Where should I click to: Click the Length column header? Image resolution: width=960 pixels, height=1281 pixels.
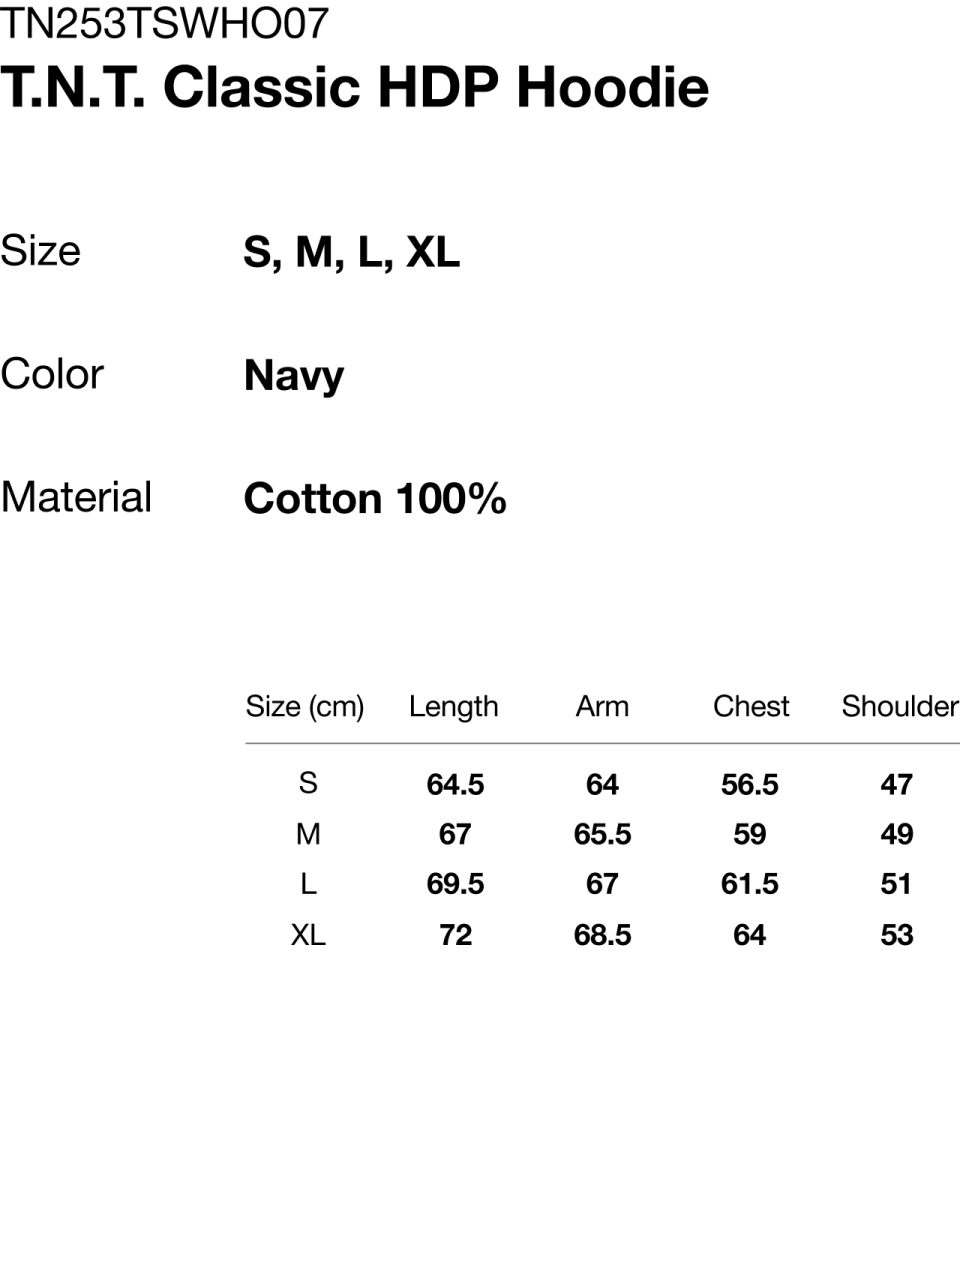pos(453,706)
